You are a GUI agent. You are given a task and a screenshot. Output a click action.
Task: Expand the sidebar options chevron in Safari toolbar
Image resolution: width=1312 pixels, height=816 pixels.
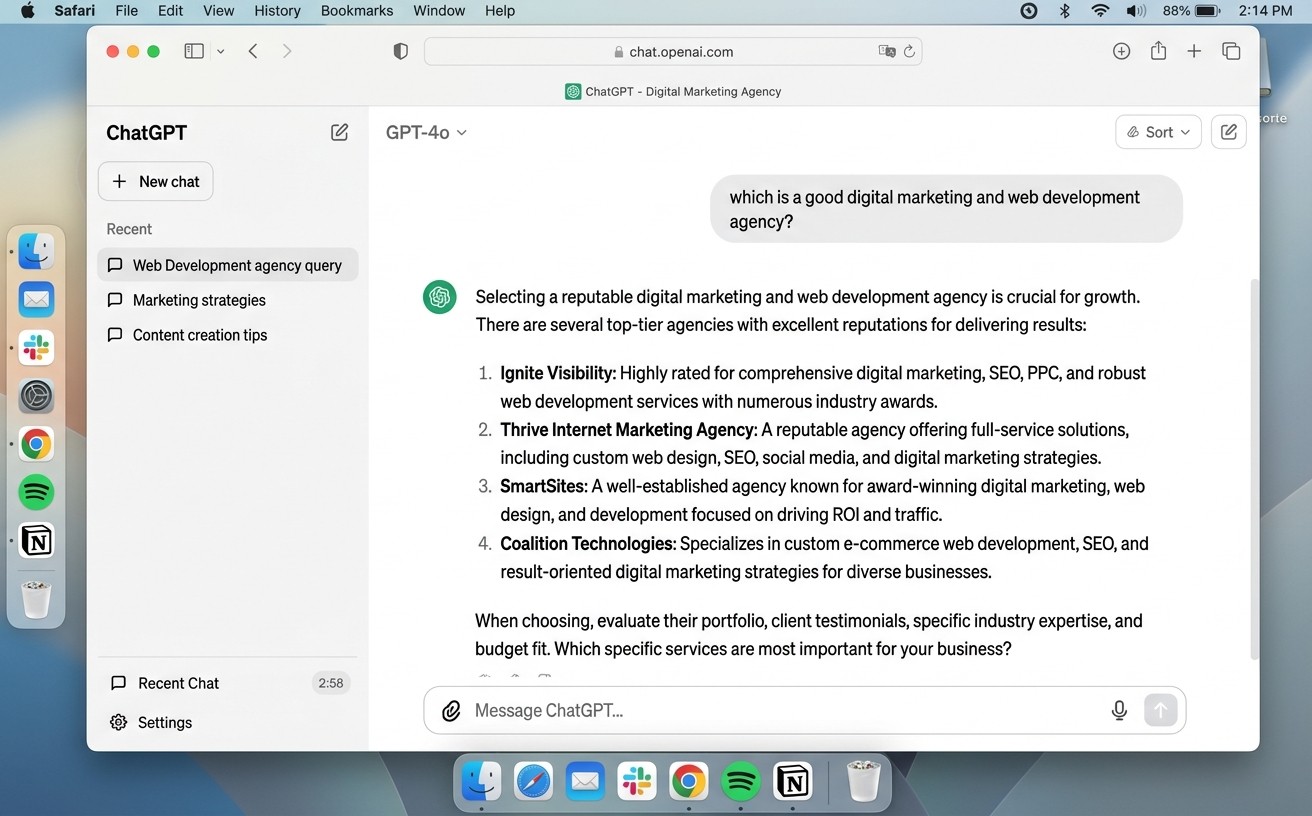pyautogui.click(x=221, y=51)
